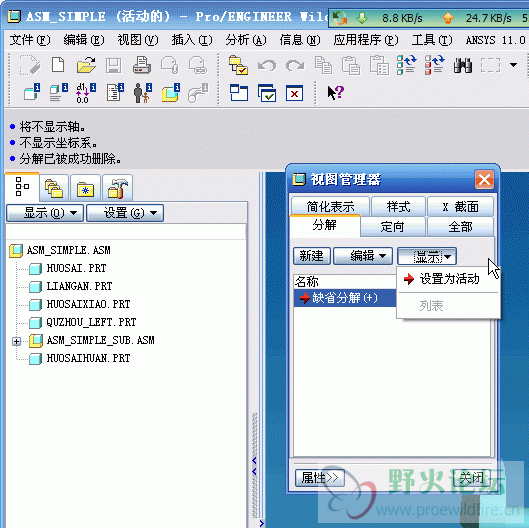This screenshot has width=529, height=528.
Task: Click the model info cube icon
Action: 32,92
